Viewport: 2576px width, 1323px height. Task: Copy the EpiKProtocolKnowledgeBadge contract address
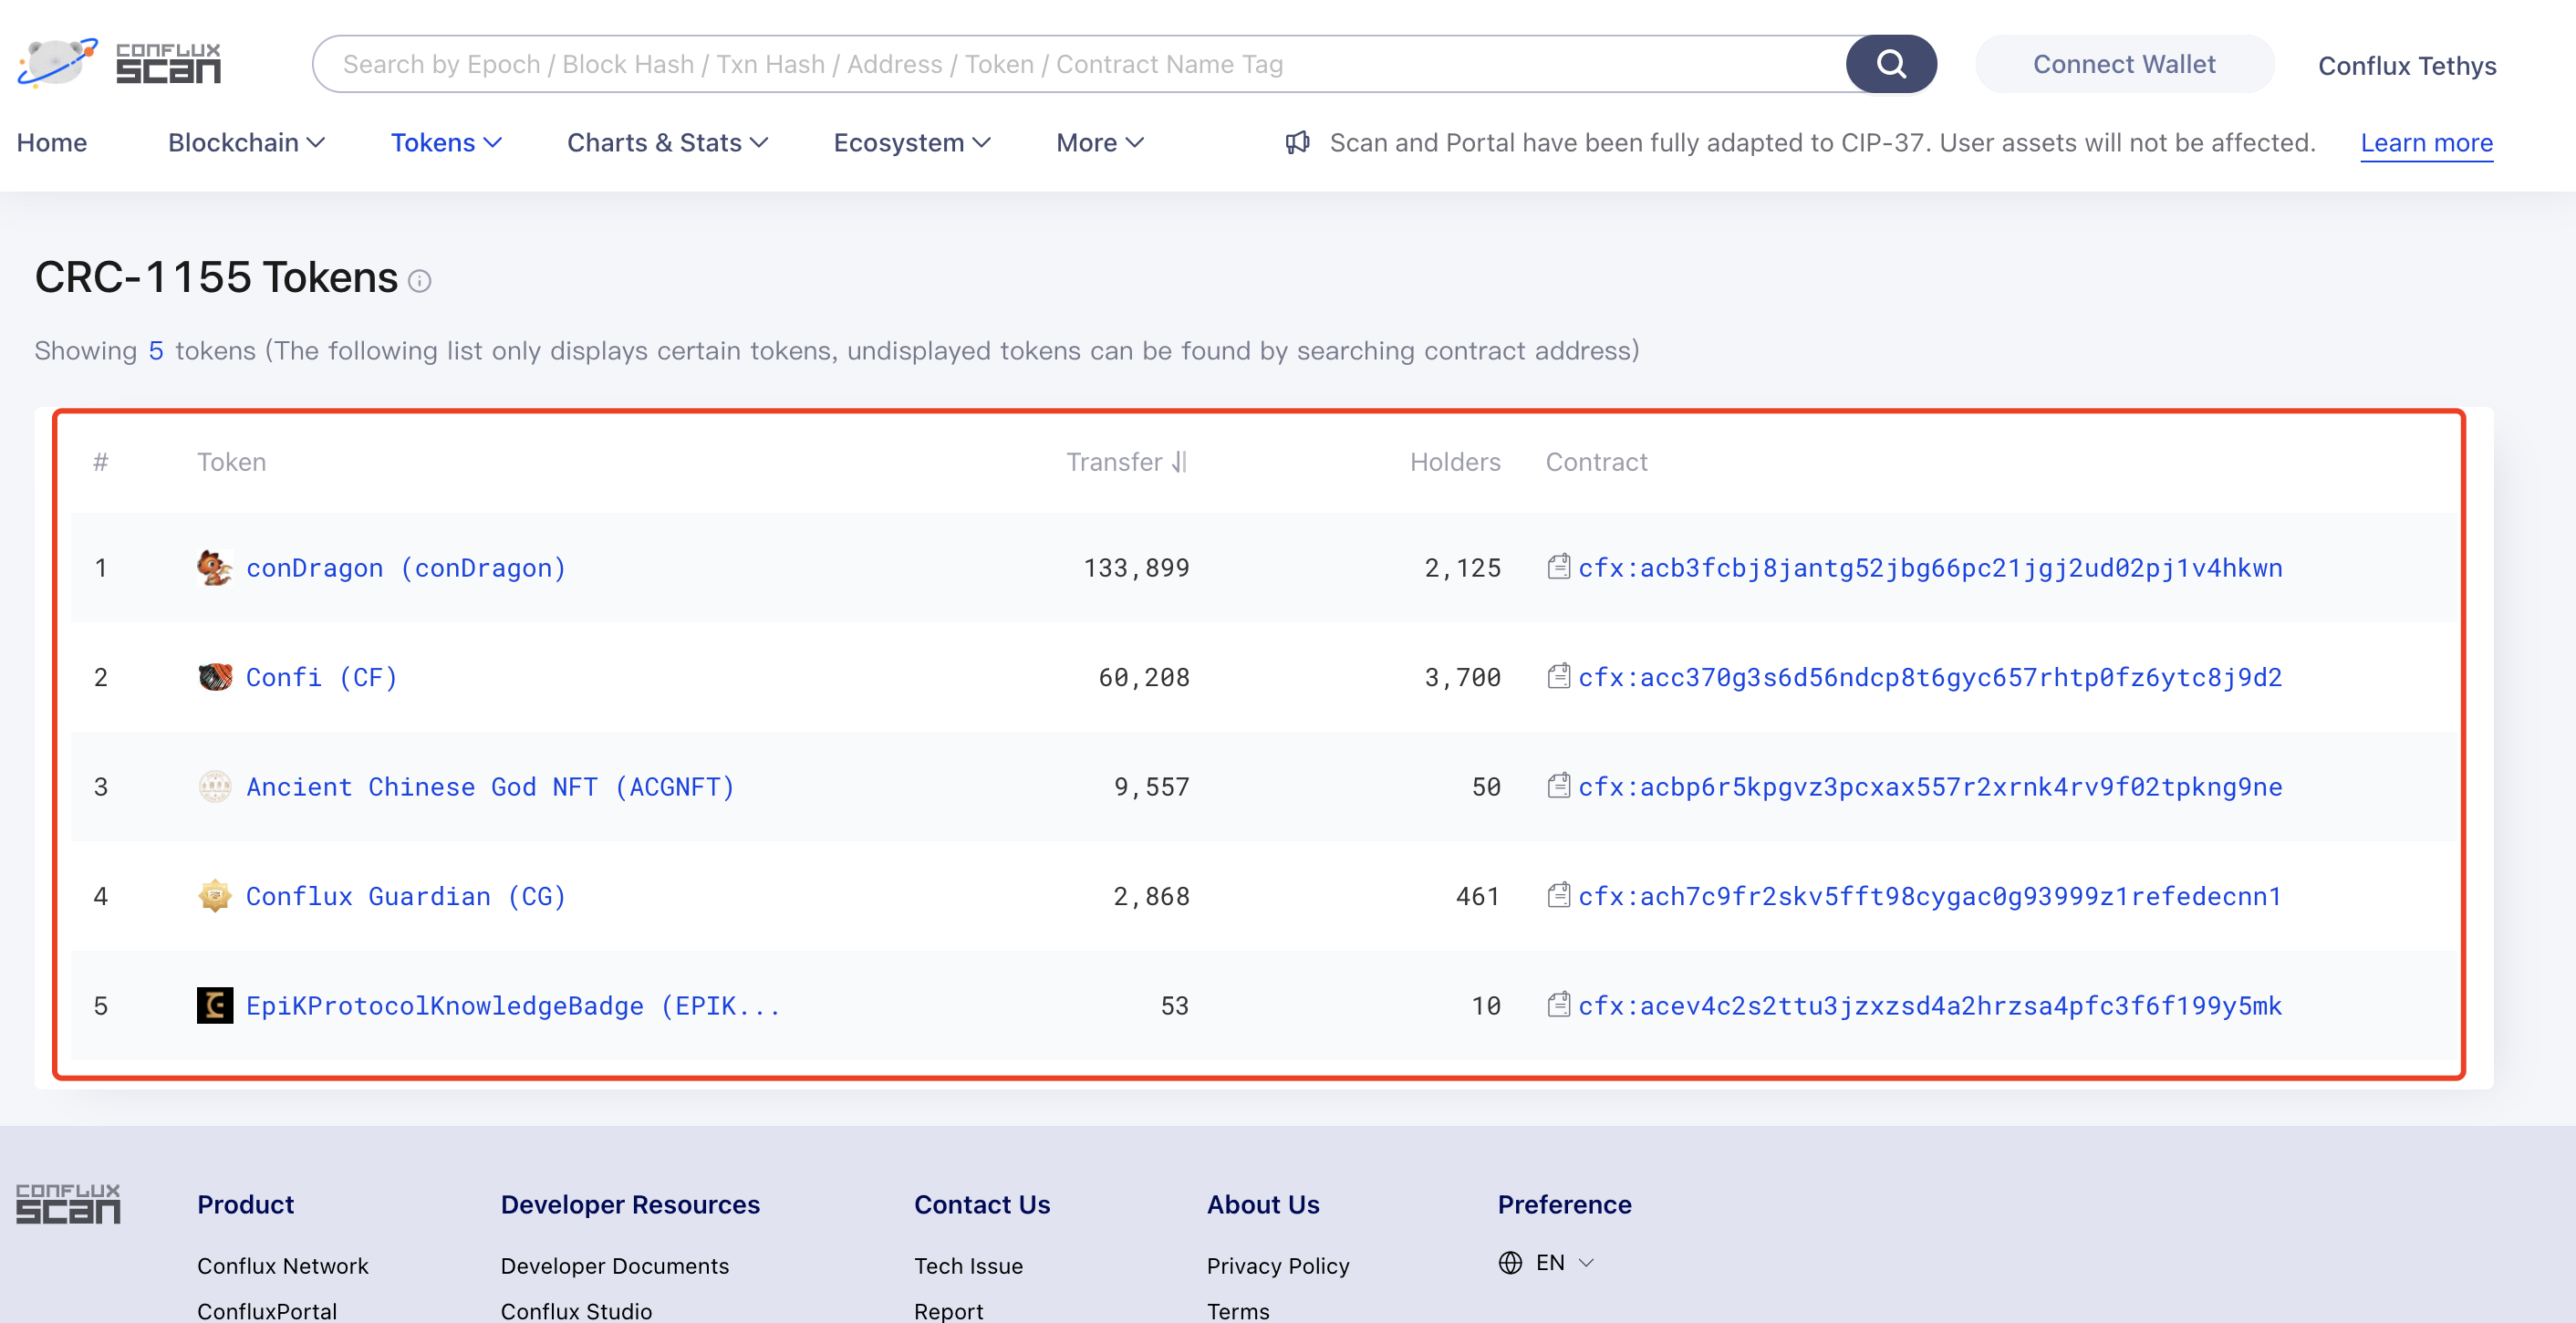click(x=1558, y=1004)
